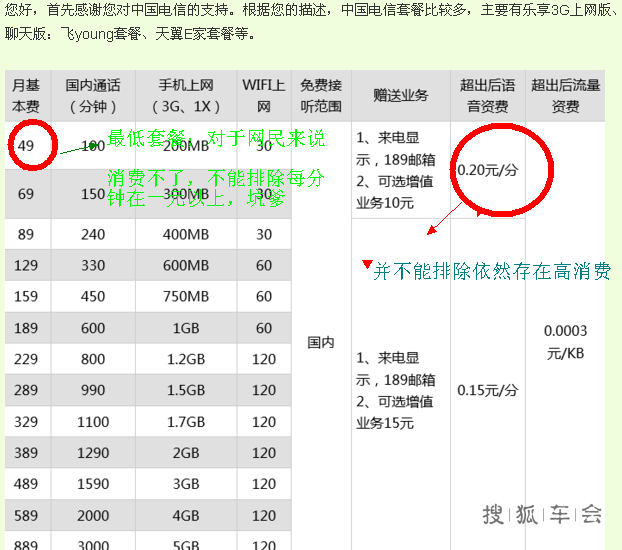Screen dimensions: 622x550
Task: Click the 3GB data cell
Action: [x=186, y=484]
